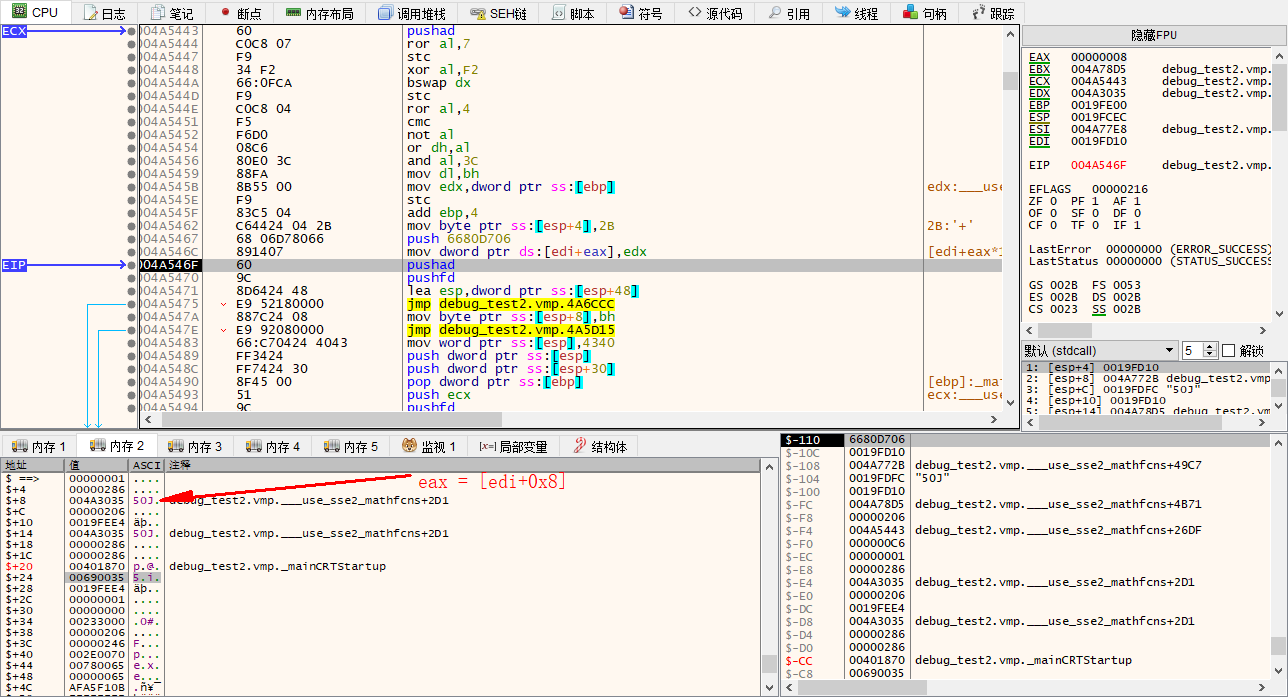Viewport: 1288px width, 697px height.
Task: Open the 源代码 source tab icon
Action: click(694, 13)
